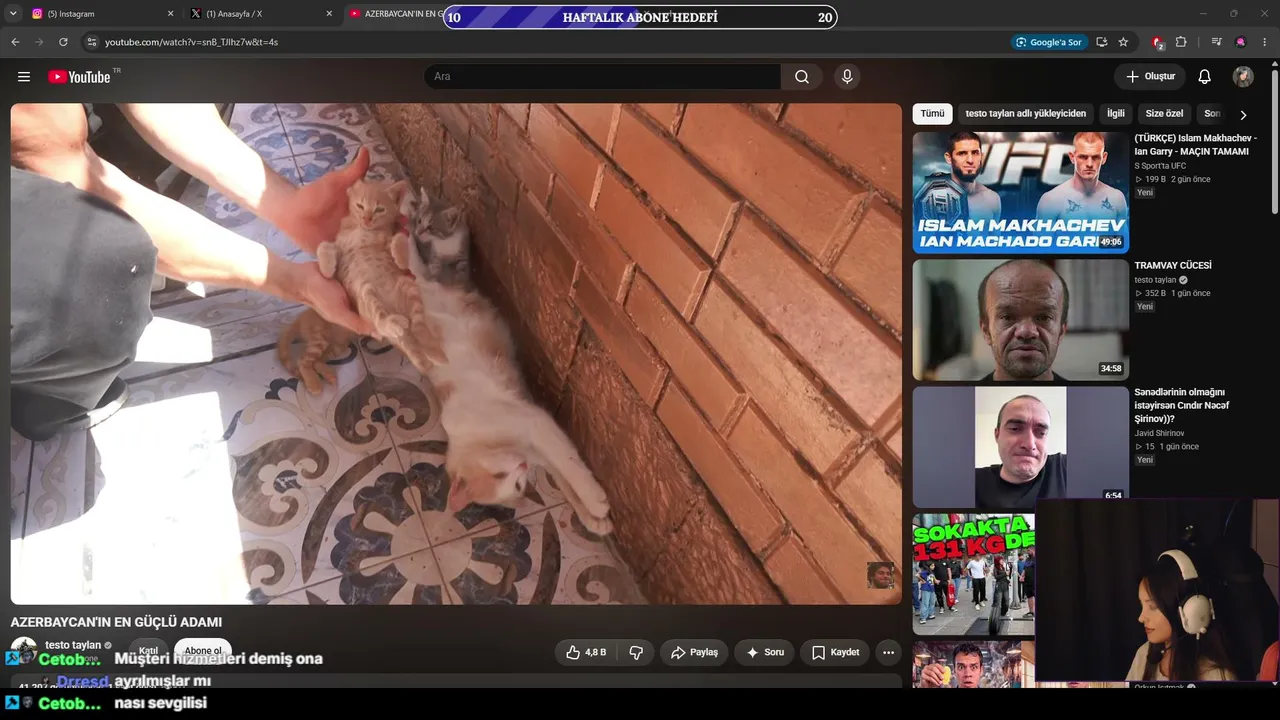Select the İlgili filter chip
The width and height of the screenshot is (1280, 720).
coord(1115,114)
